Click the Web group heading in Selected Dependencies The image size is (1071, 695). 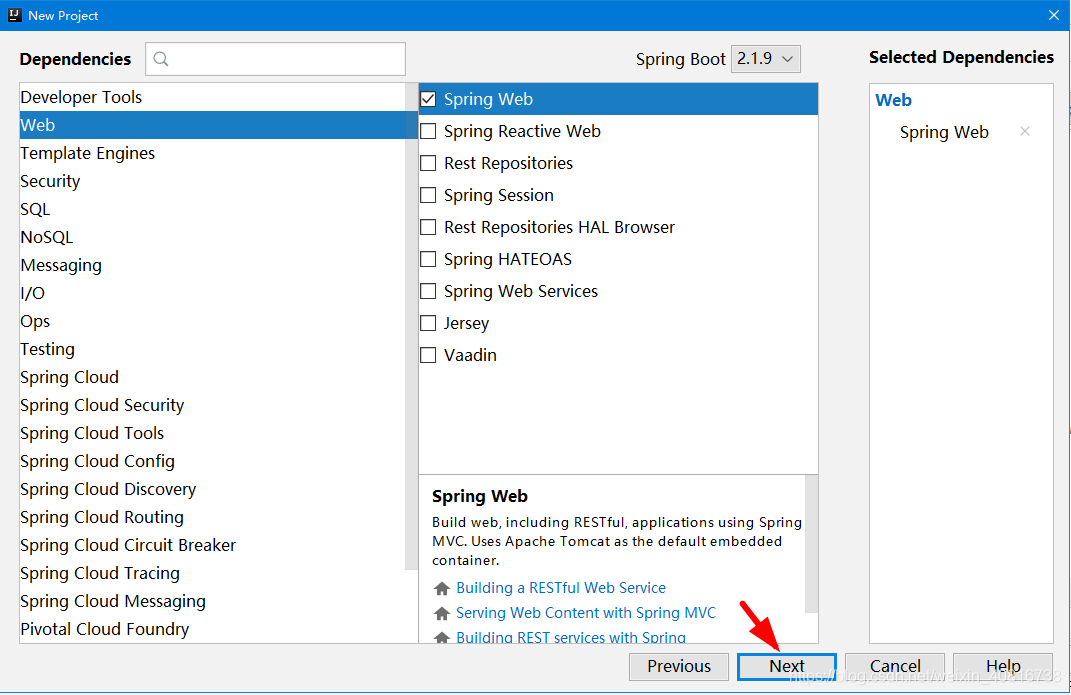(x=893, y=100)
